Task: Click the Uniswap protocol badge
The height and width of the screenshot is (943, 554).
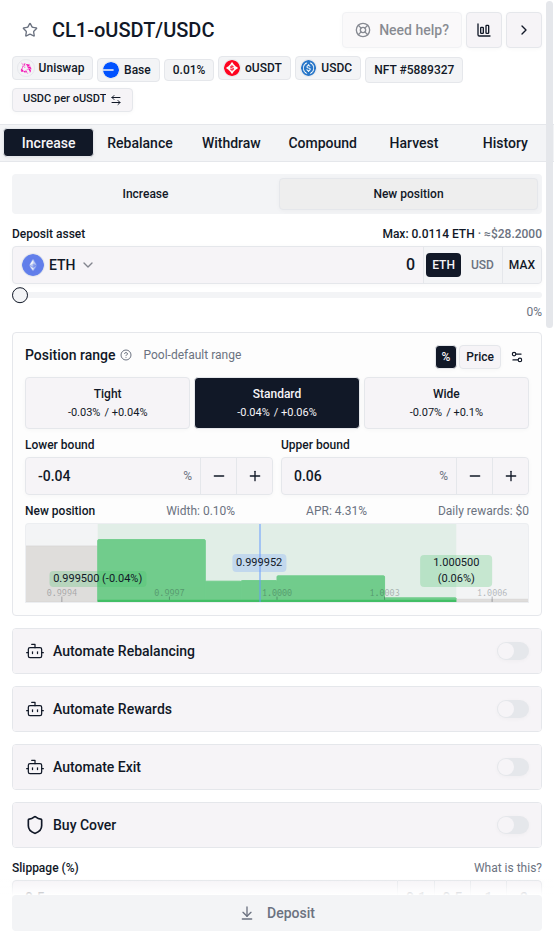Action: click(x=52, y=68)
